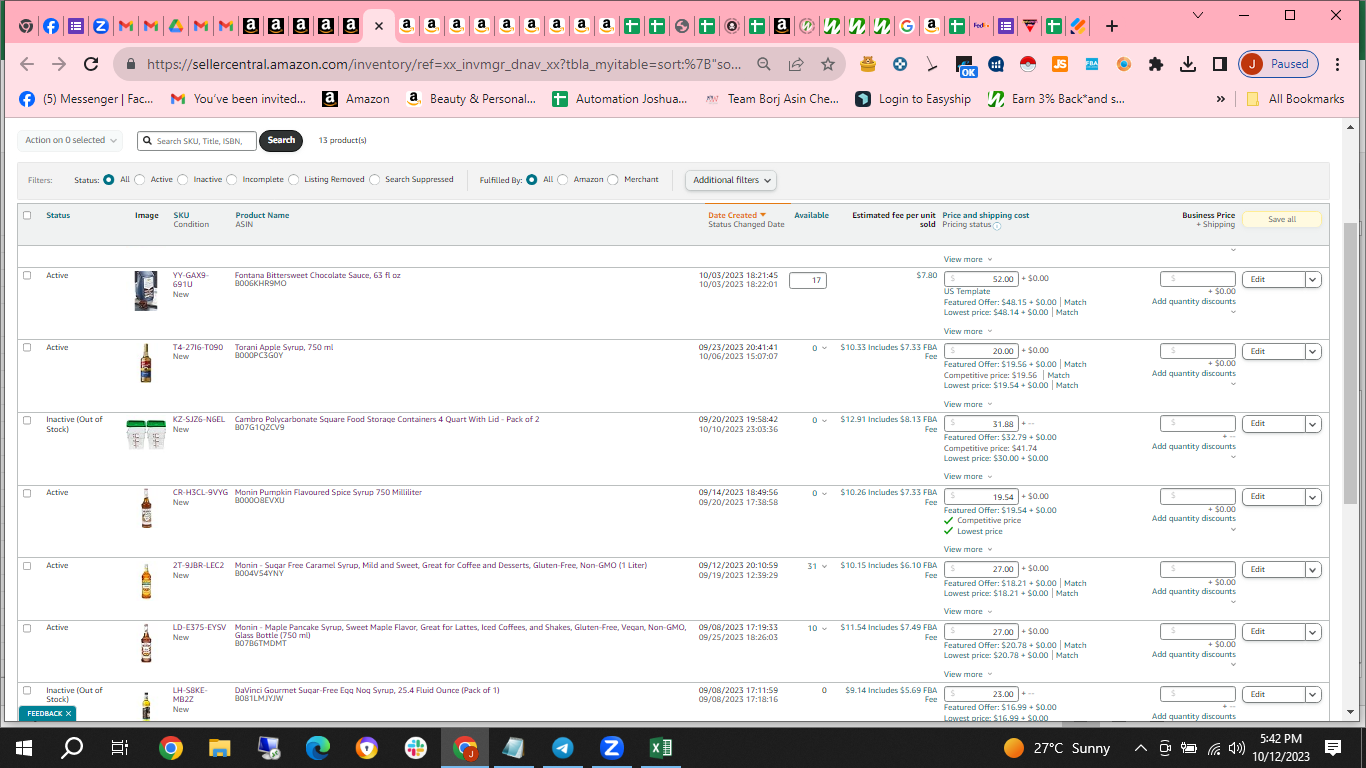Open the Extensions puzzle piece icon
Viewport: 1366px width, 768px height.
click(x=1156, y=64)
